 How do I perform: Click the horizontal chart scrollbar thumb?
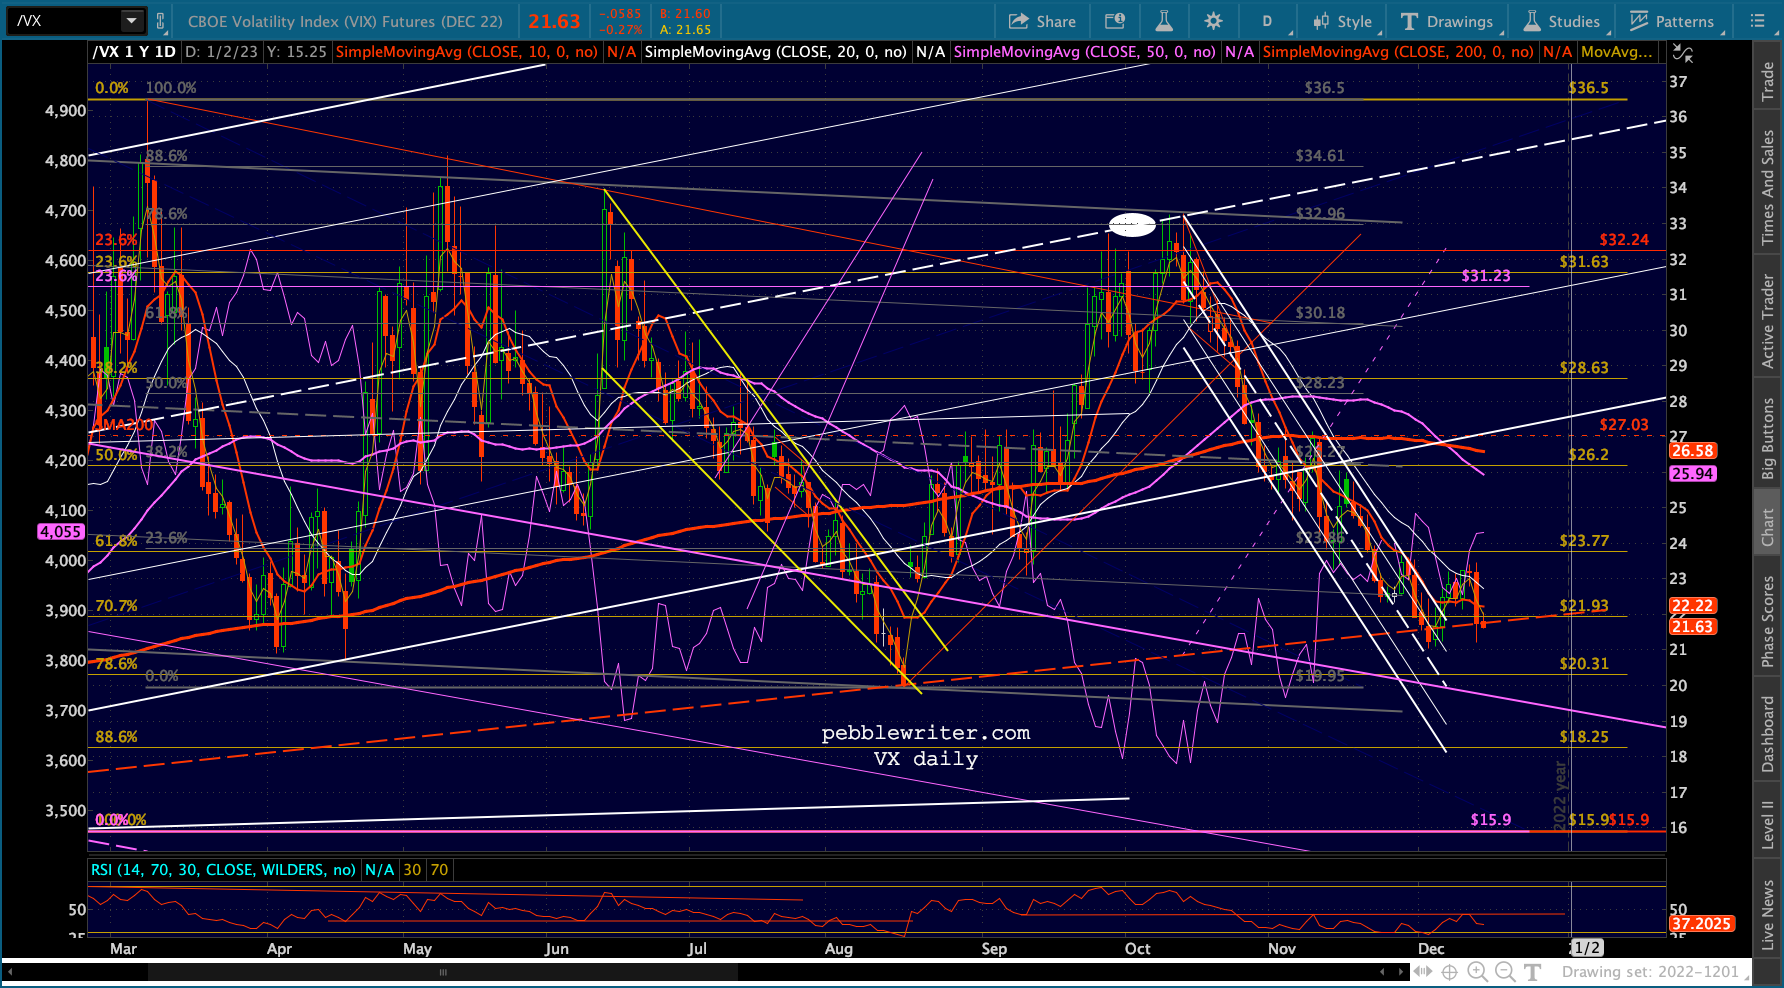pos(442,972)
